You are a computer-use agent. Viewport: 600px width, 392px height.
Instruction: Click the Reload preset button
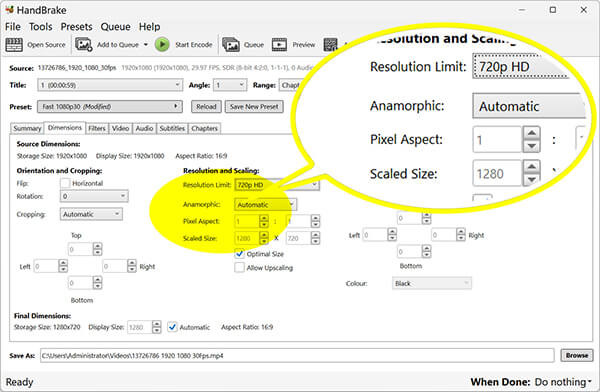(x=206, y=107)
